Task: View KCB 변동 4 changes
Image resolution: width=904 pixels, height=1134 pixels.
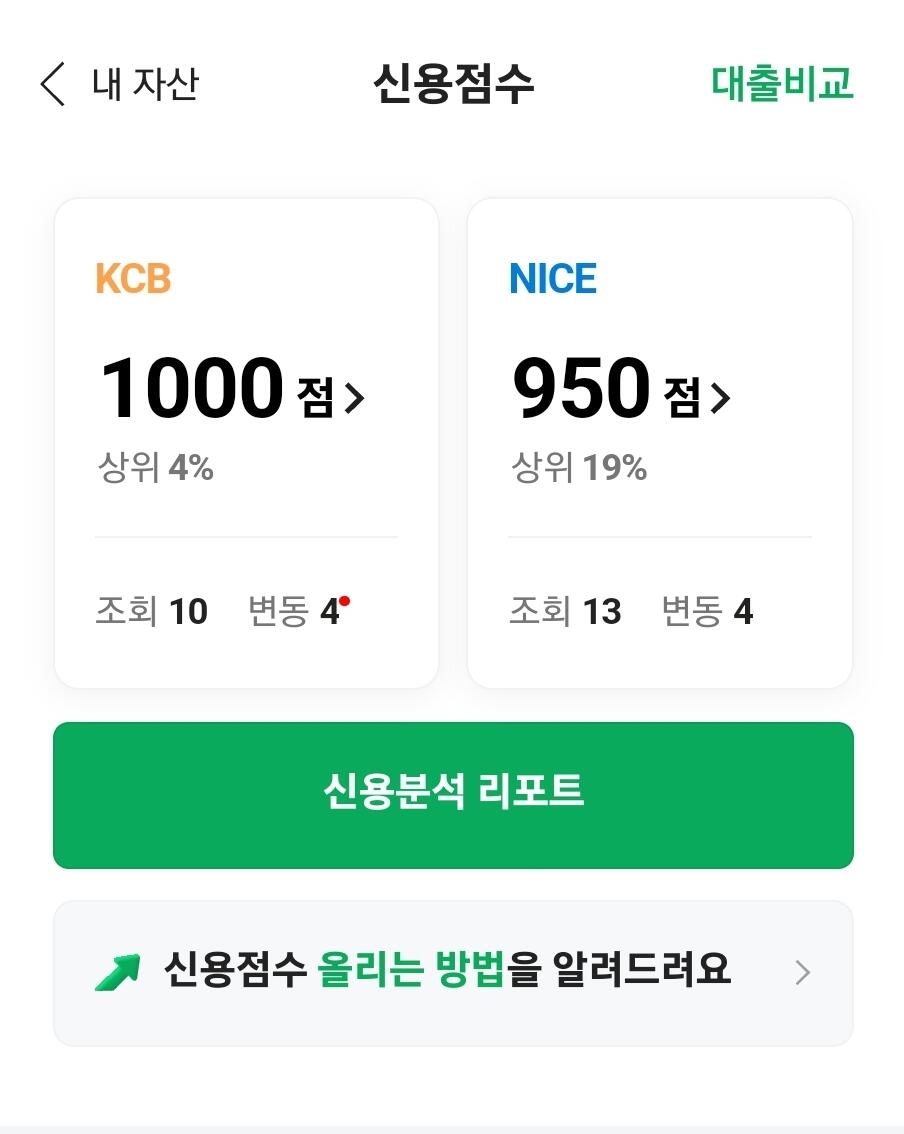Action: coord(293,611)
